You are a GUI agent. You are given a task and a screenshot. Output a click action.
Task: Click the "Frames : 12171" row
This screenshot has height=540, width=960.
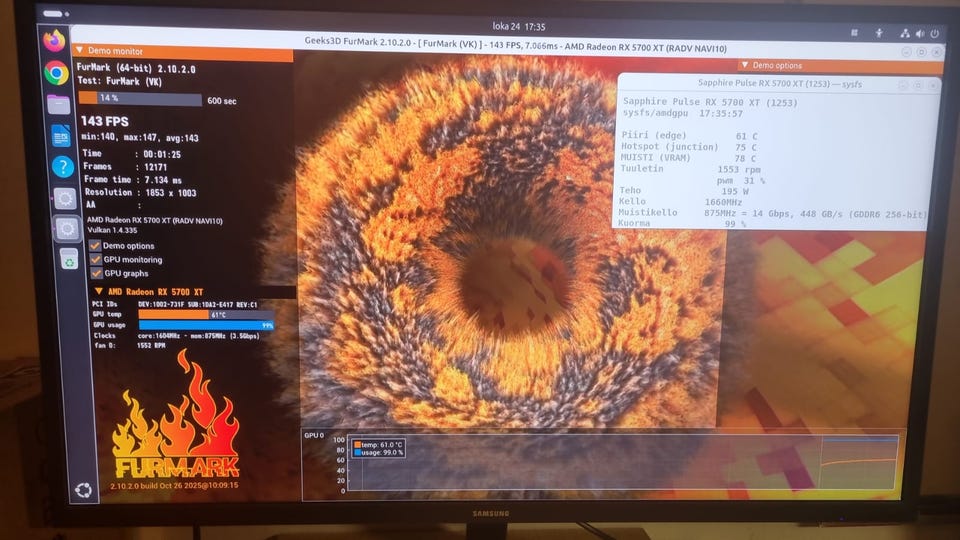(x=126, y=167)
